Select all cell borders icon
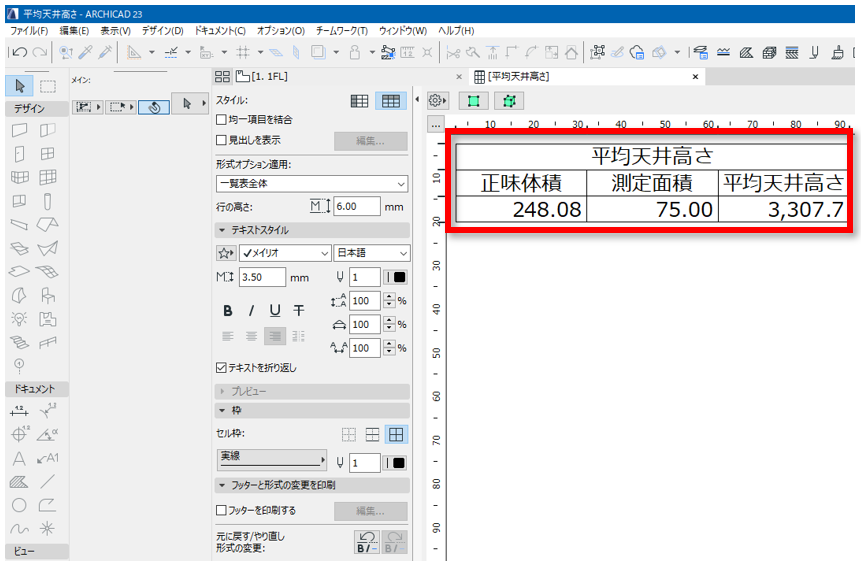The height and width of the screenshot is (575, 861). (x=396, y=435)
